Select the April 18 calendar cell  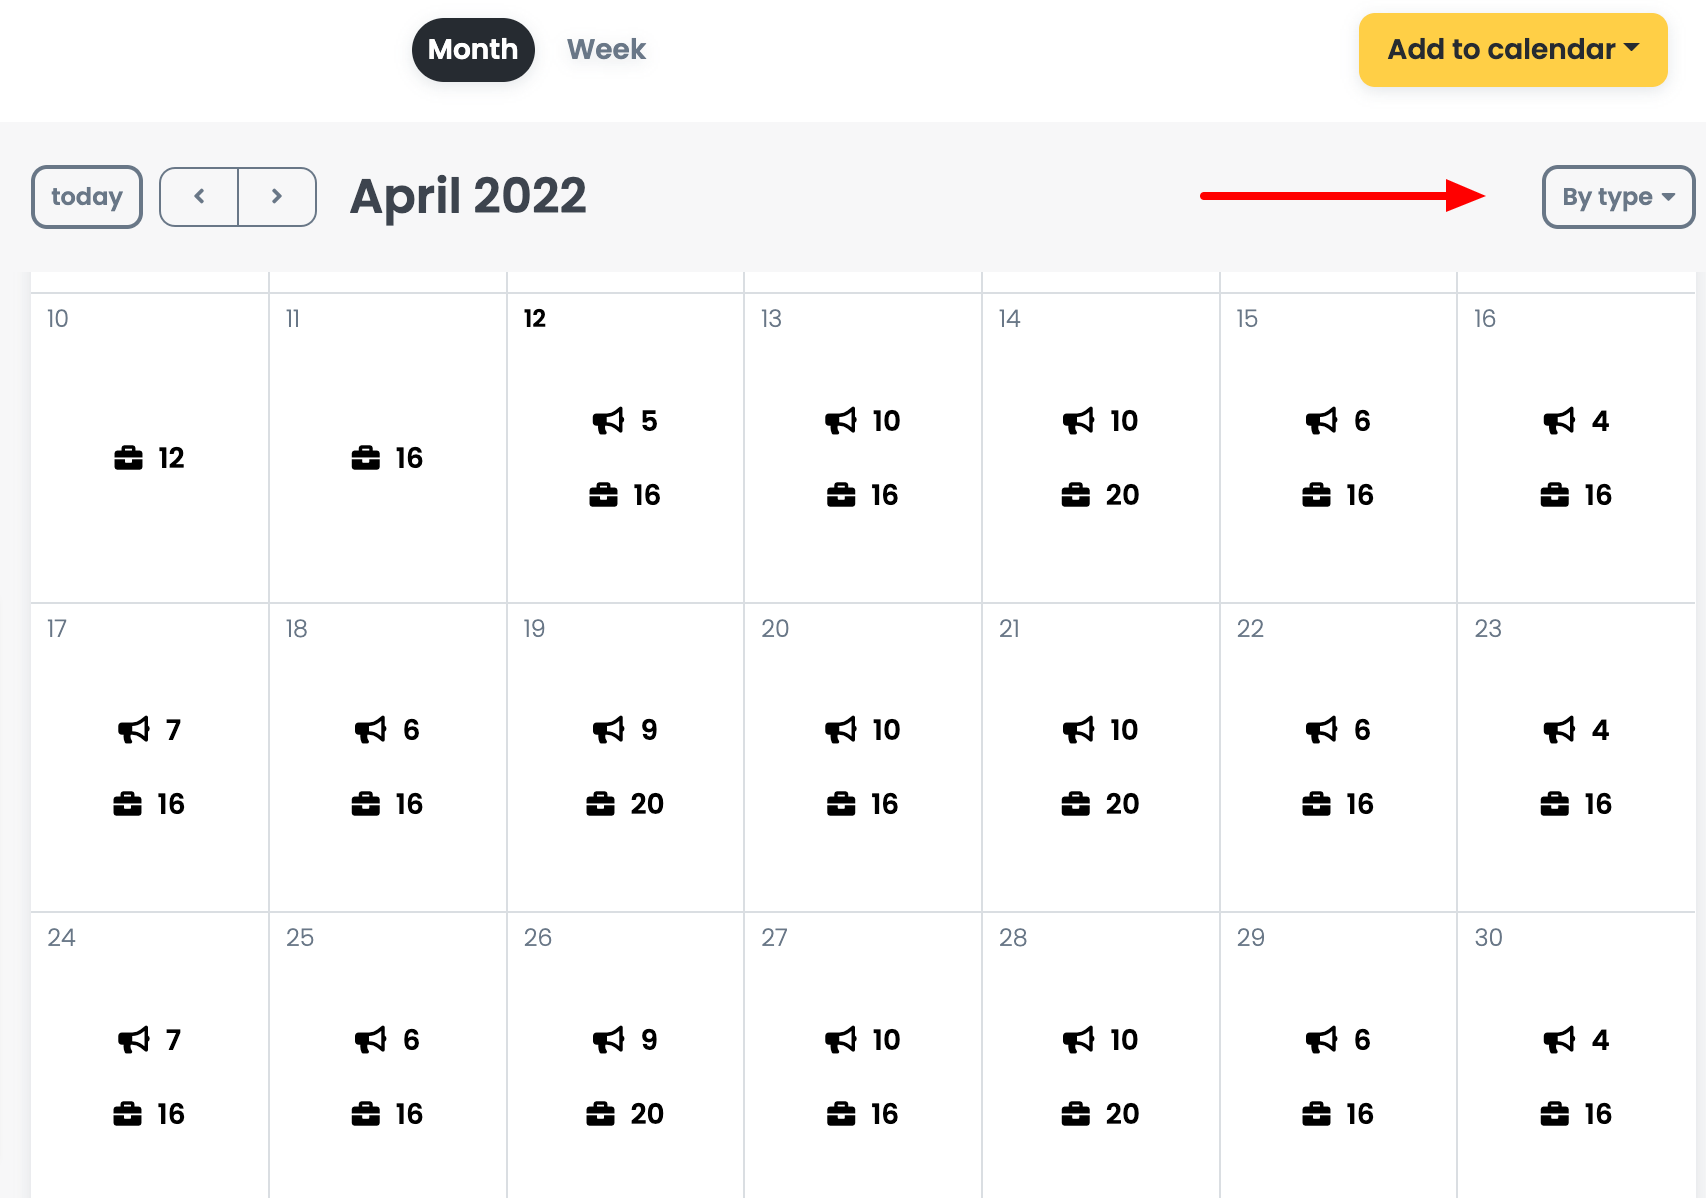pyautogui.click(x=387, y=760)
